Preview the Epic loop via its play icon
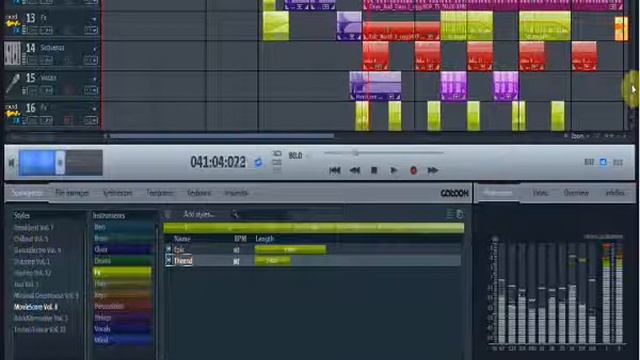The width and height of the screenshot is (640, 360). pyautogui.click(x=168, y=249)
